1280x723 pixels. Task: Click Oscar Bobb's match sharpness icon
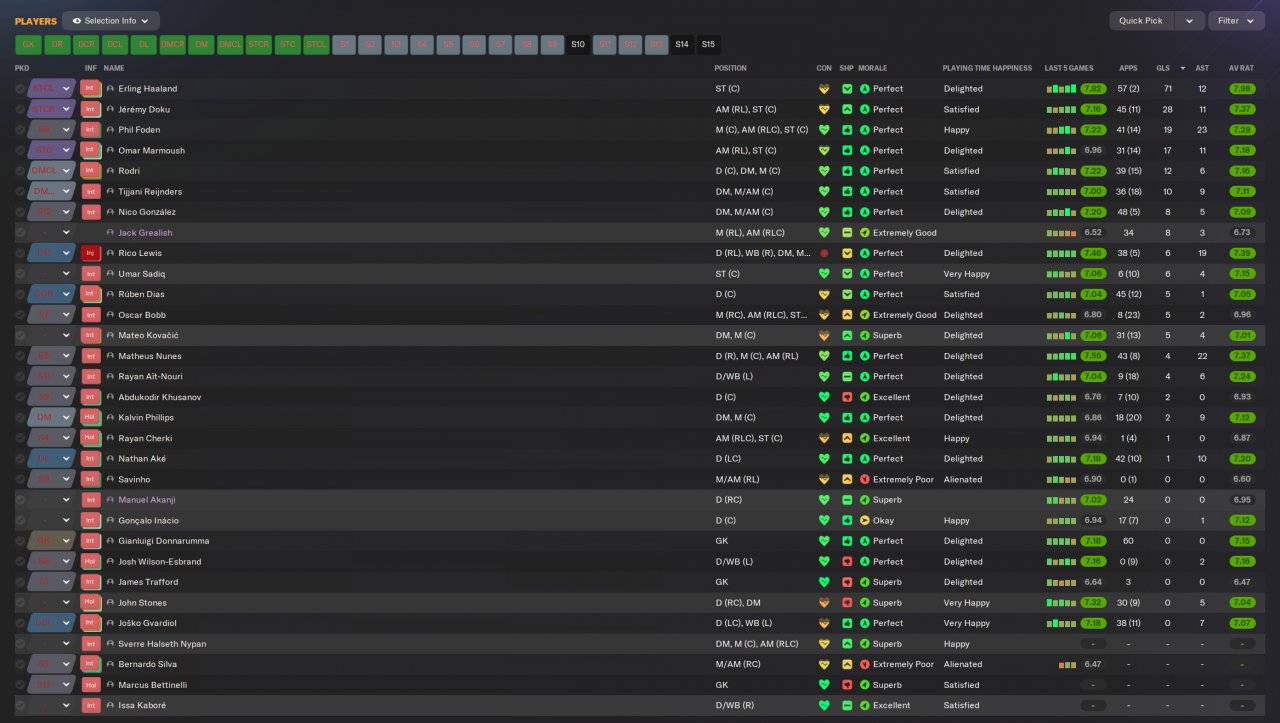(x=847, y=315)
